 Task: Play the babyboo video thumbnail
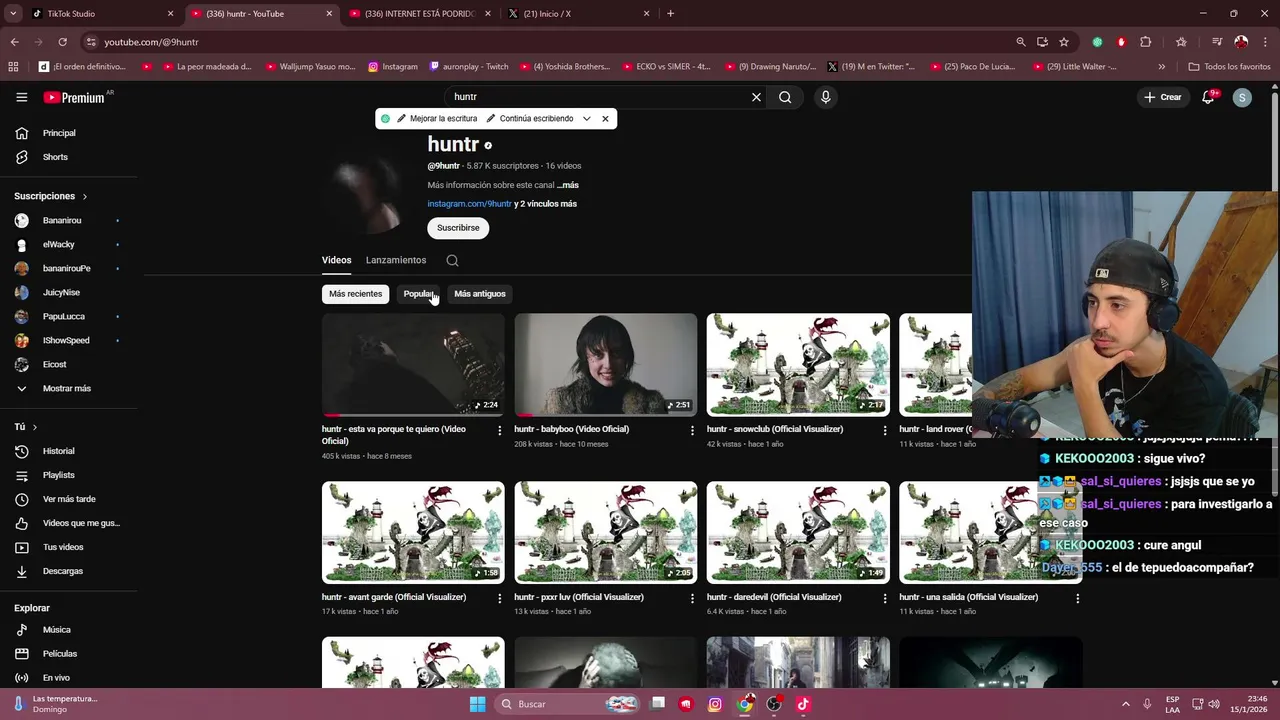[606, 365]
